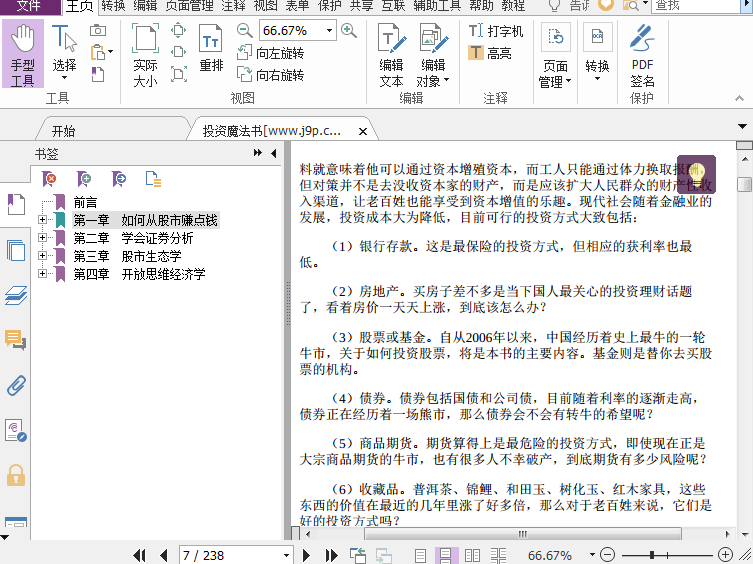The height and width of the screenshot is (564, 753).
Task: Toggle facing pages view mode
Action: [472, 556]
